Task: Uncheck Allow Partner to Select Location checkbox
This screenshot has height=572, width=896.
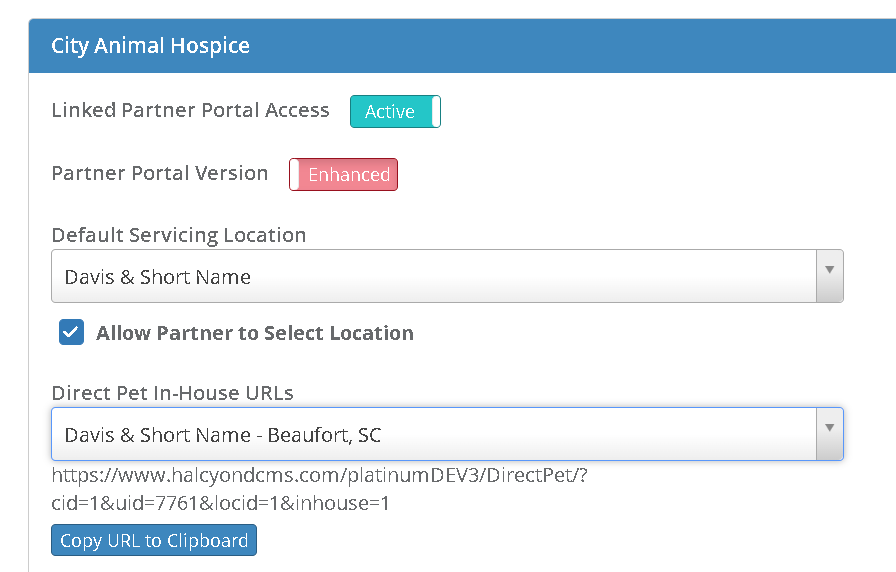Action: tap(71, 333)
